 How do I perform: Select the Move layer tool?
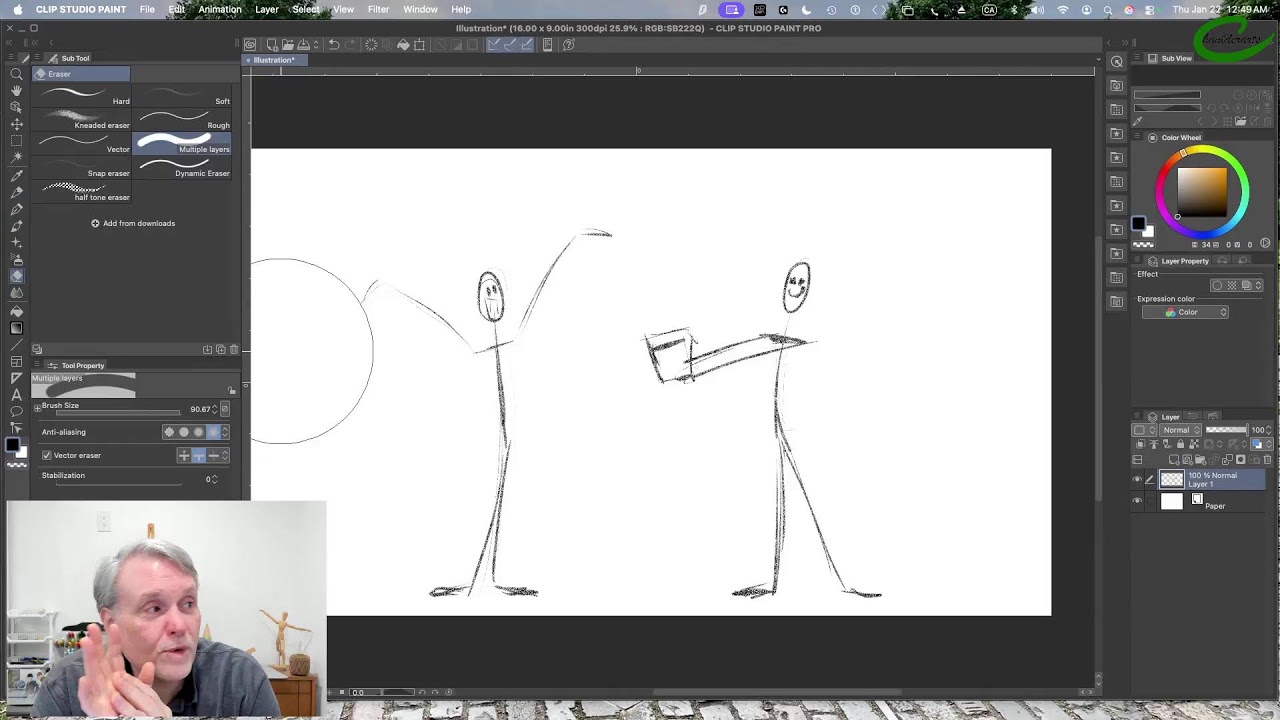(16, 124)
